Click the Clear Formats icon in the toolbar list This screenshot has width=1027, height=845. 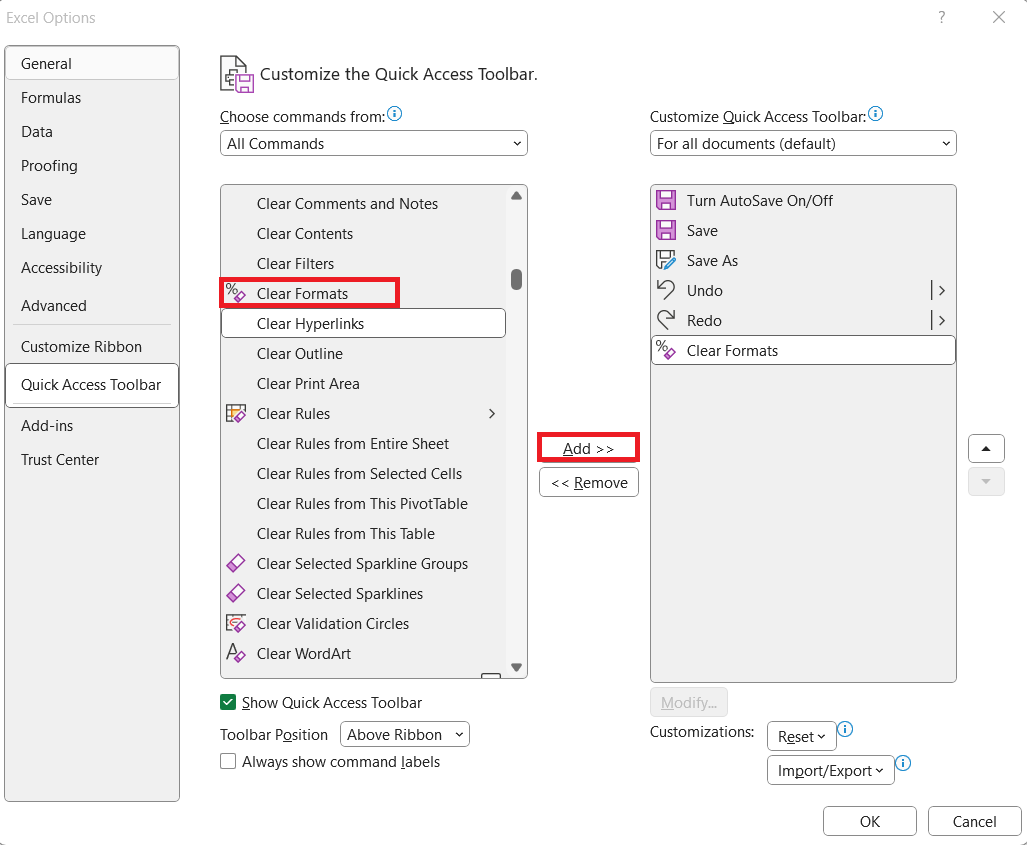coord(666,350)
